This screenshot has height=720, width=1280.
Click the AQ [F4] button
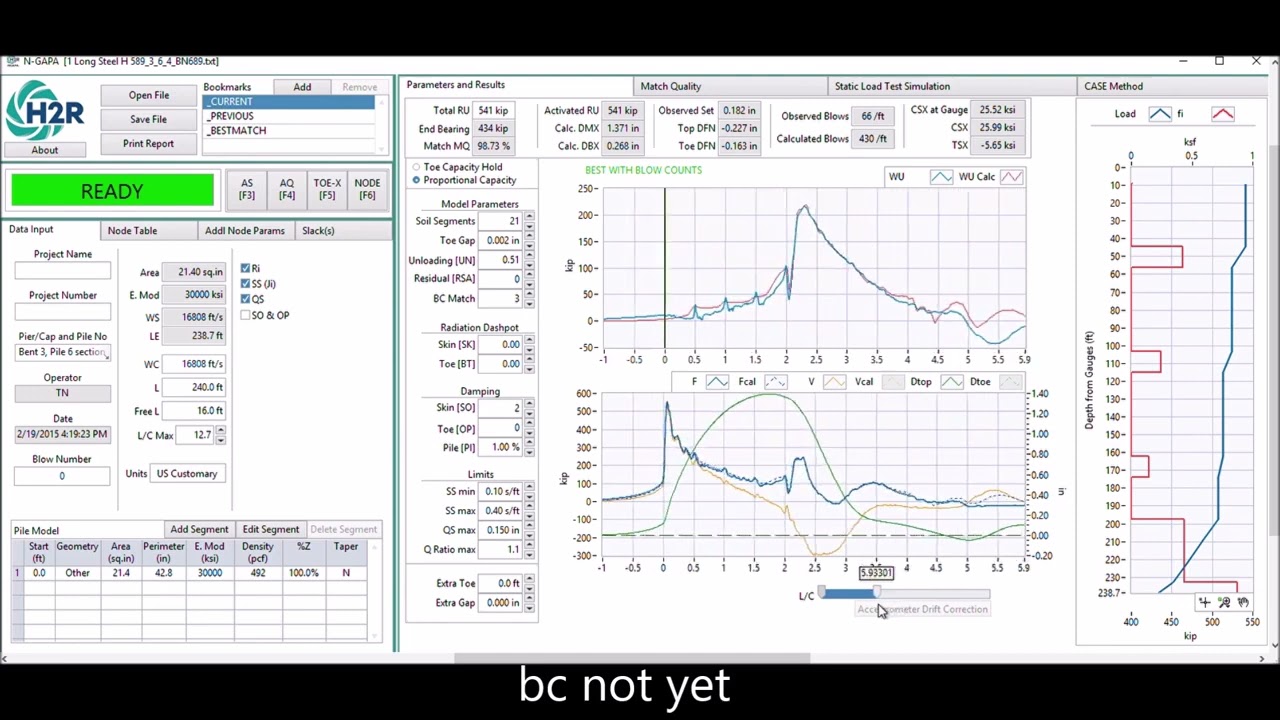click(x=287, y=189)
